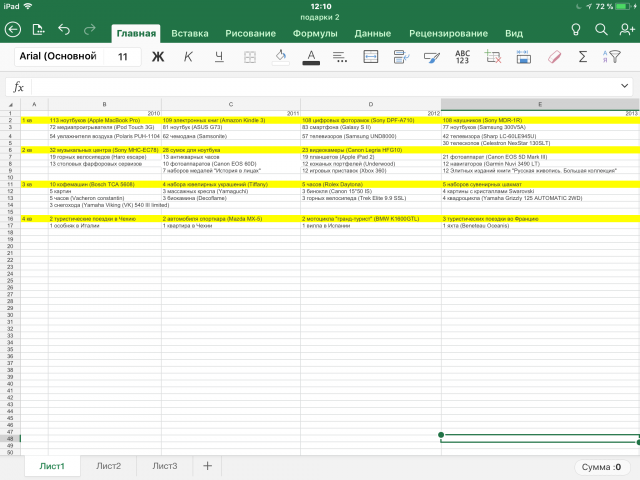
Task: Open the wrap text icon
Action: [401, 57]
